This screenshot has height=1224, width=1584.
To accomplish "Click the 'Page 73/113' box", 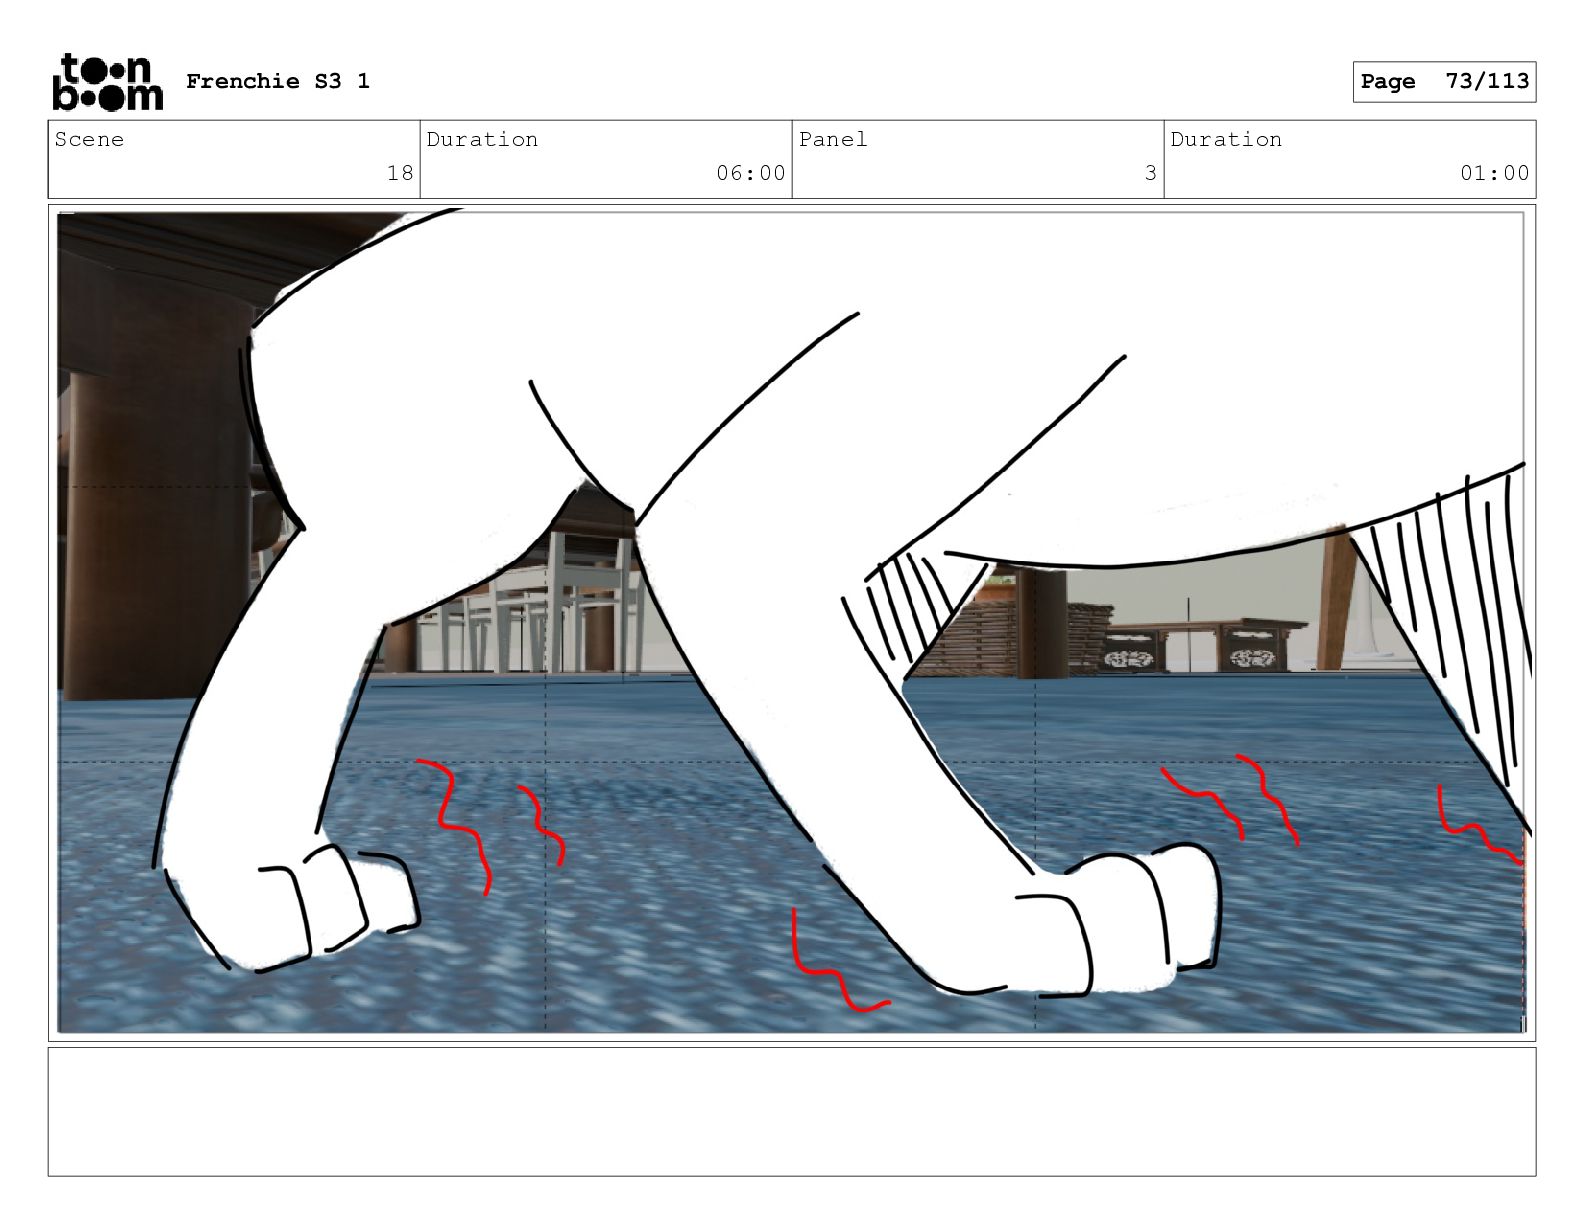I will pyautogui.click(x=1444, y=81).
